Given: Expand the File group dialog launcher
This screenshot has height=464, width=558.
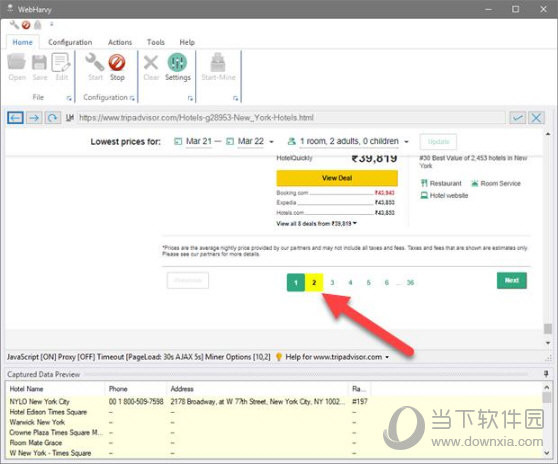Looking at the screenshot, I should [69, 98].
